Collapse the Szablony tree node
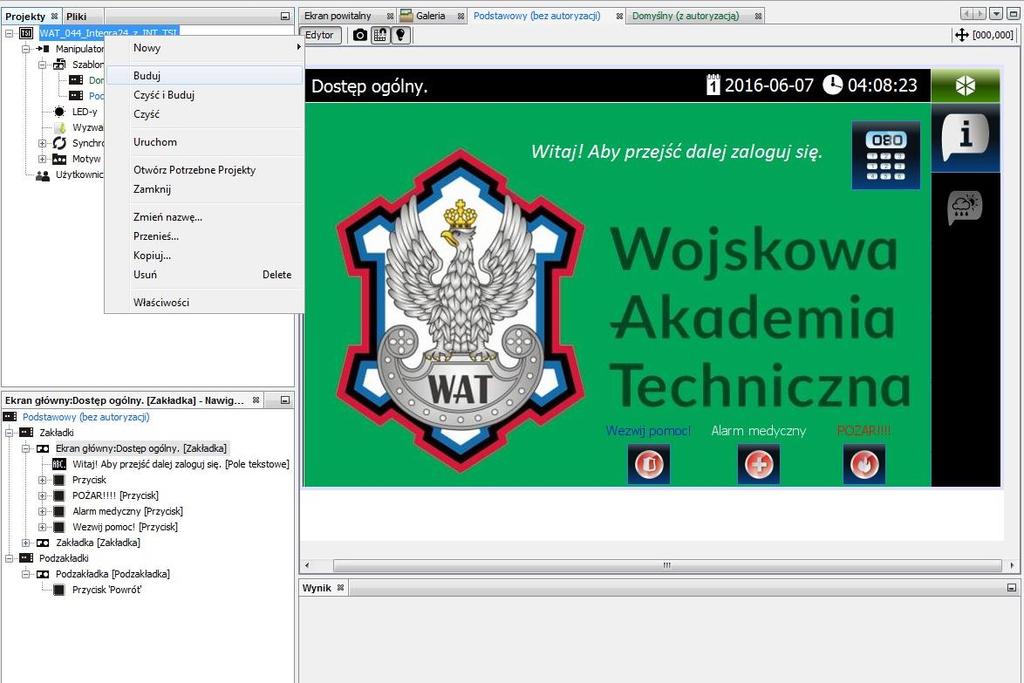The image size is (1024, 683). (42, 64)
